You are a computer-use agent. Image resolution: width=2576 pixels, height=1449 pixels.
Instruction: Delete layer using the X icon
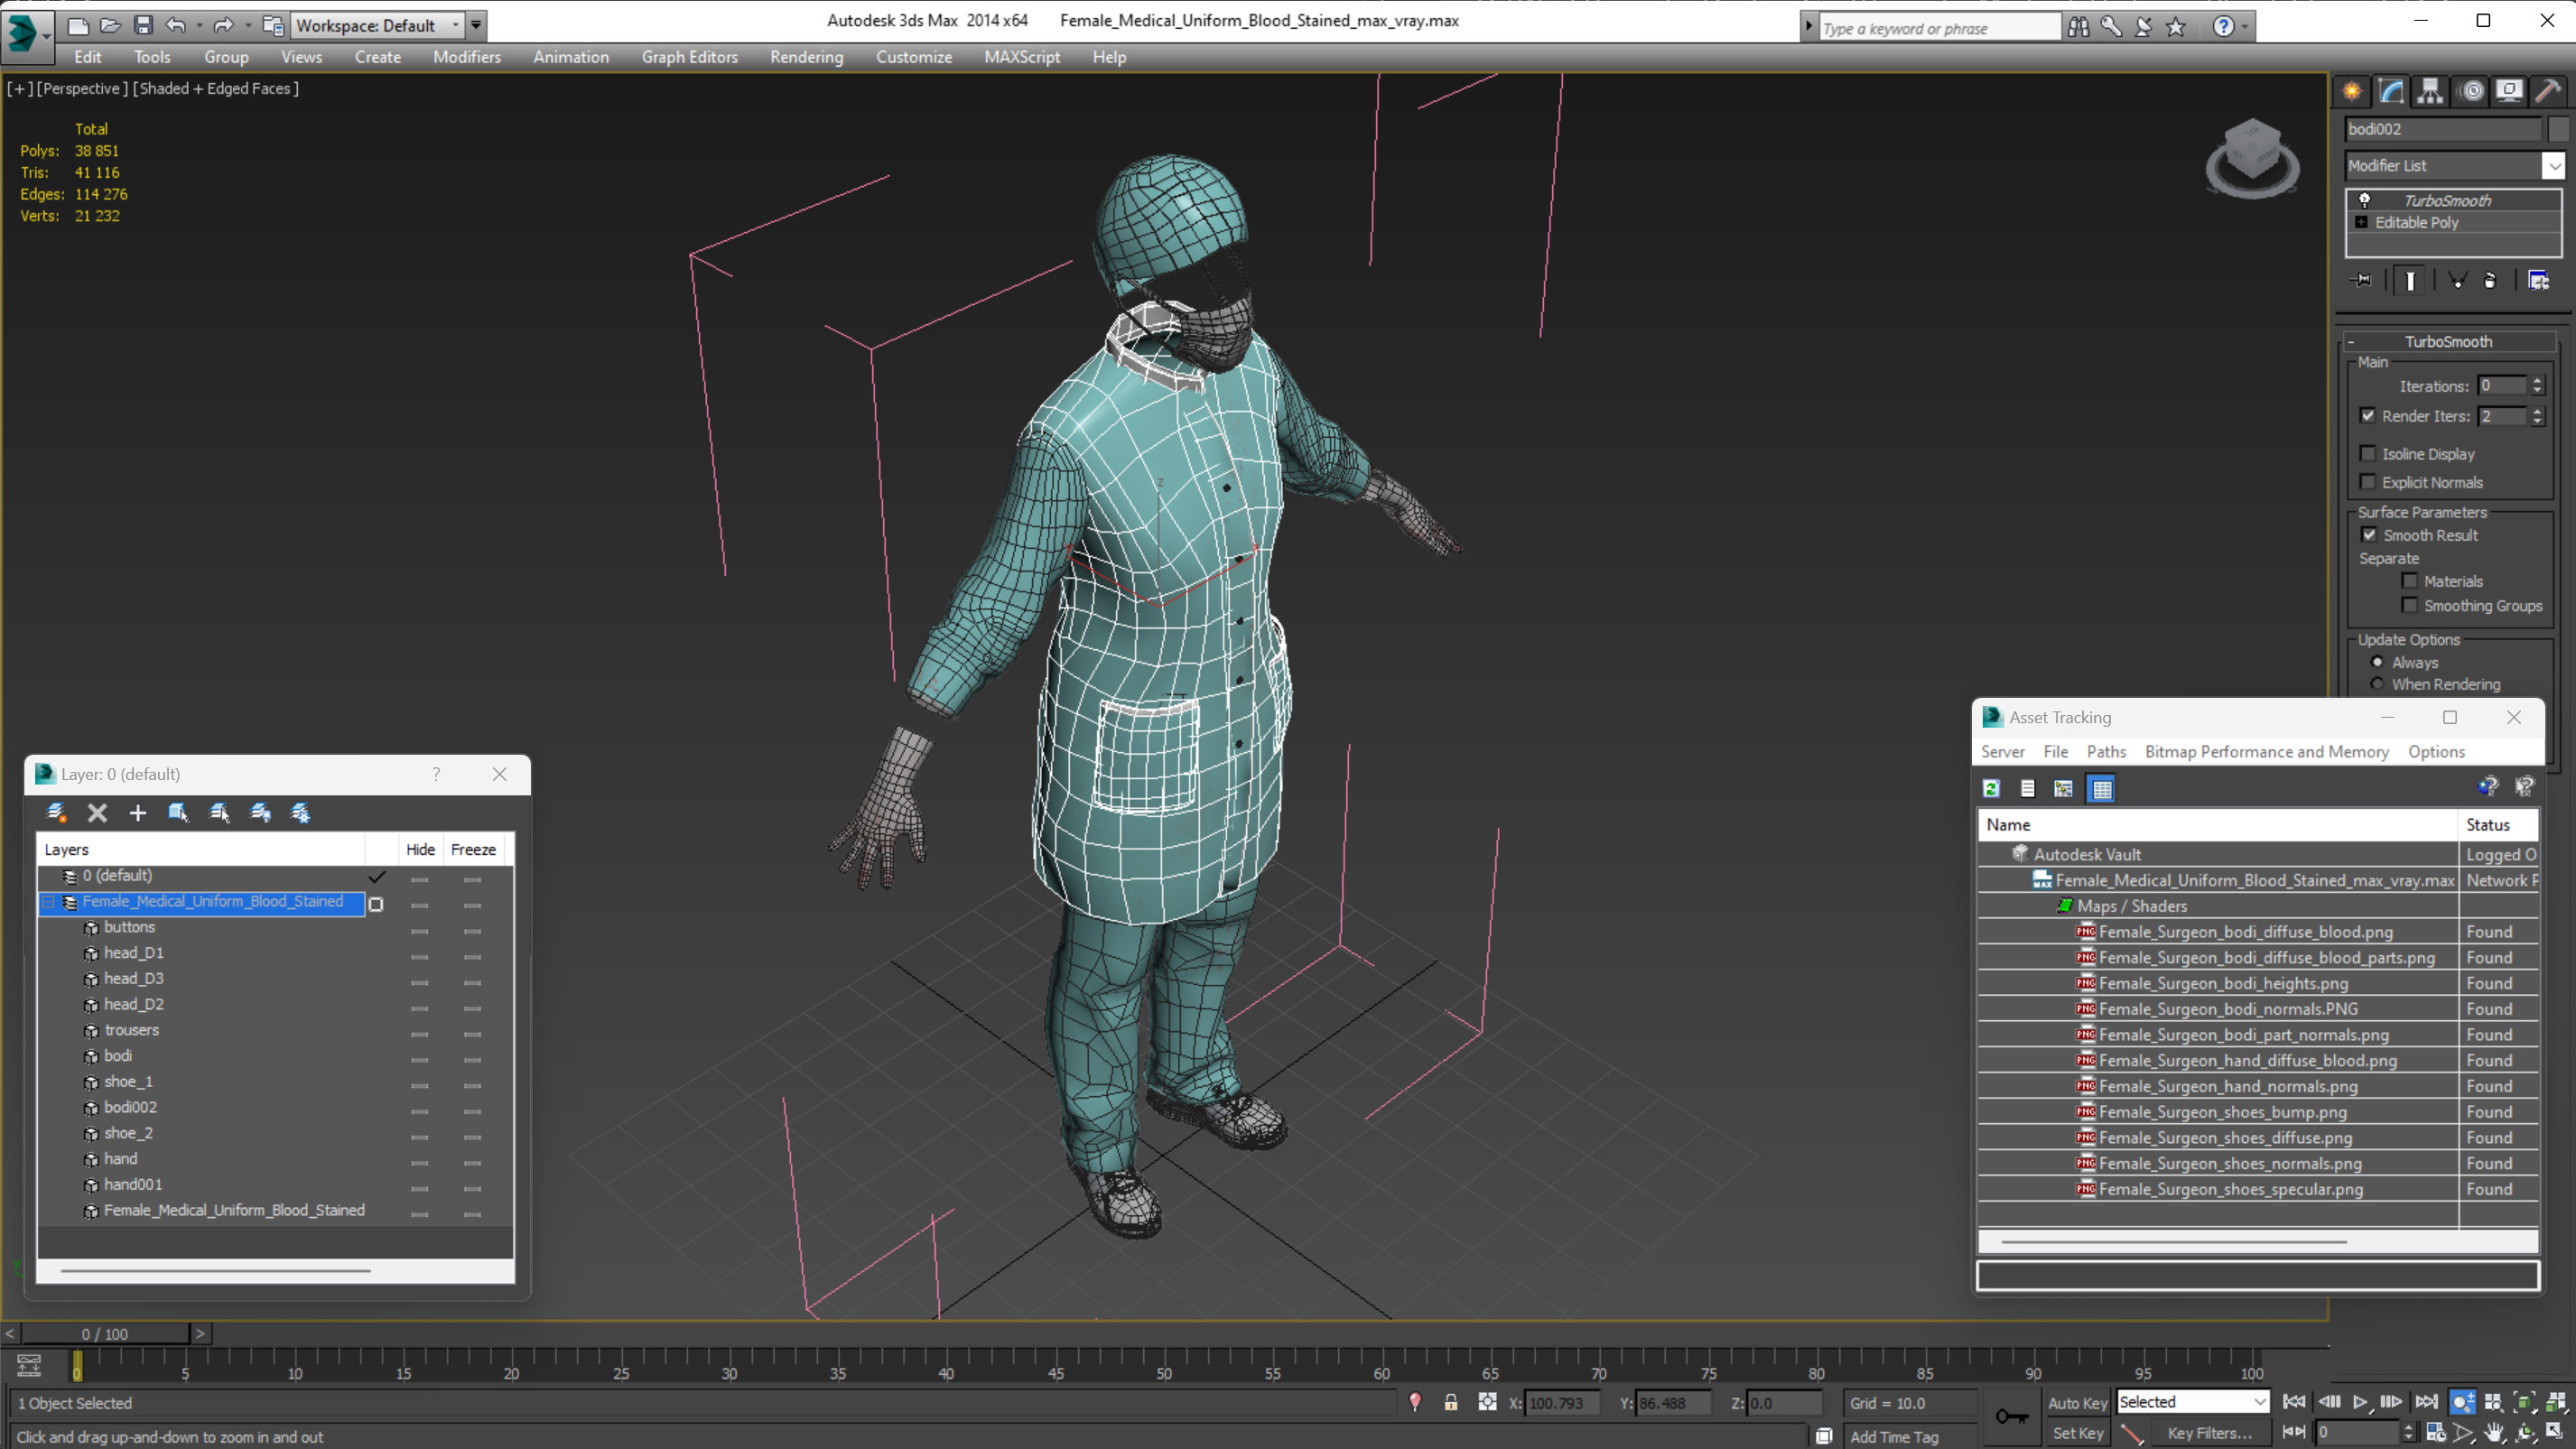click(x=97, y=813)
